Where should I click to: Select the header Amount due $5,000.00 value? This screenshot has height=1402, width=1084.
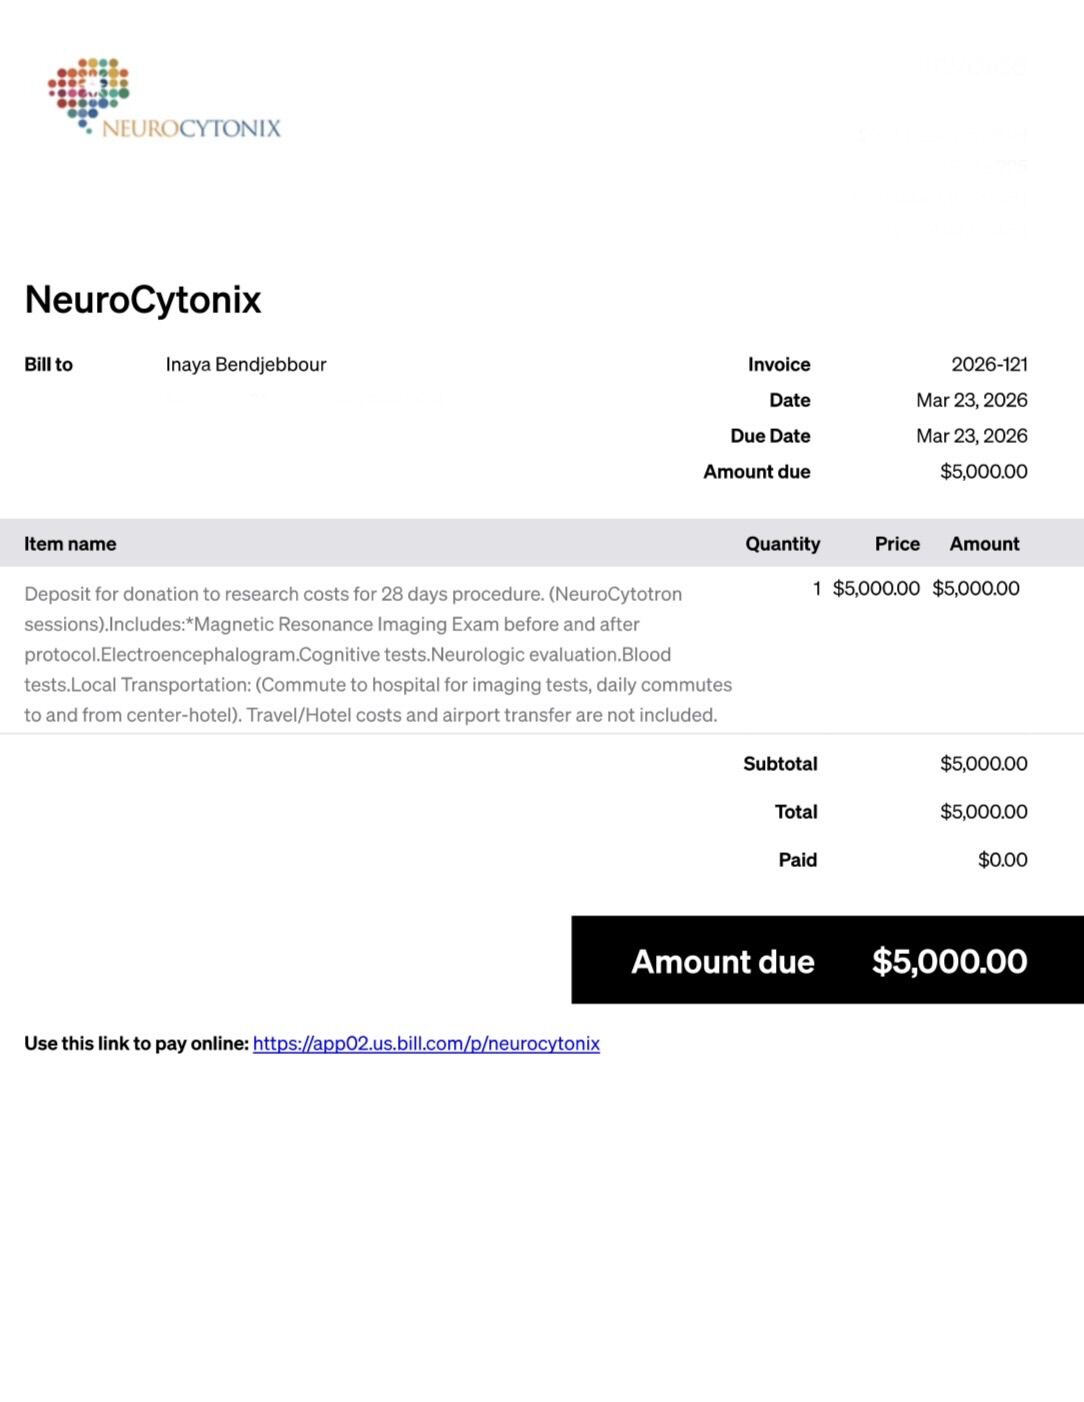click(984, 471)
